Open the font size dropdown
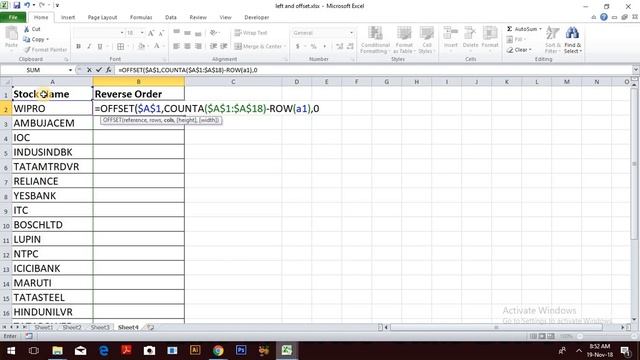This screenshot has height=360, width=640. 142,33
